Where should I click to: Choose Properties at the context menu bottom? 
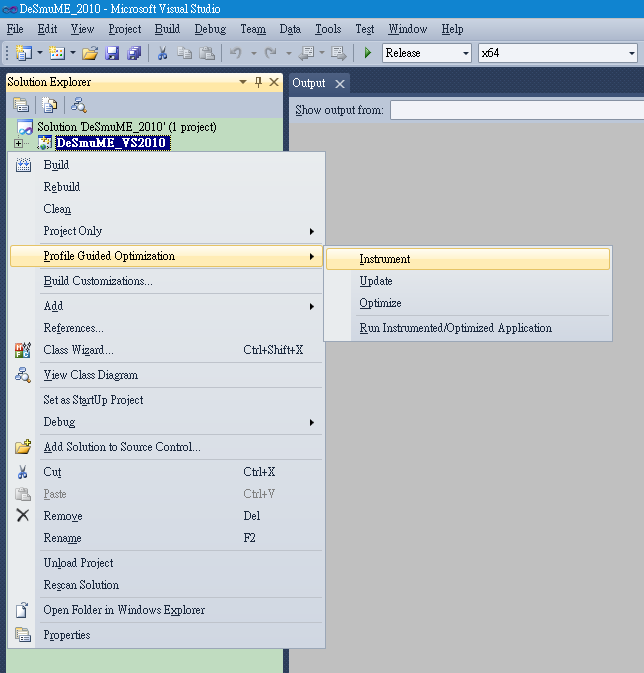click(x=166, y=635)
